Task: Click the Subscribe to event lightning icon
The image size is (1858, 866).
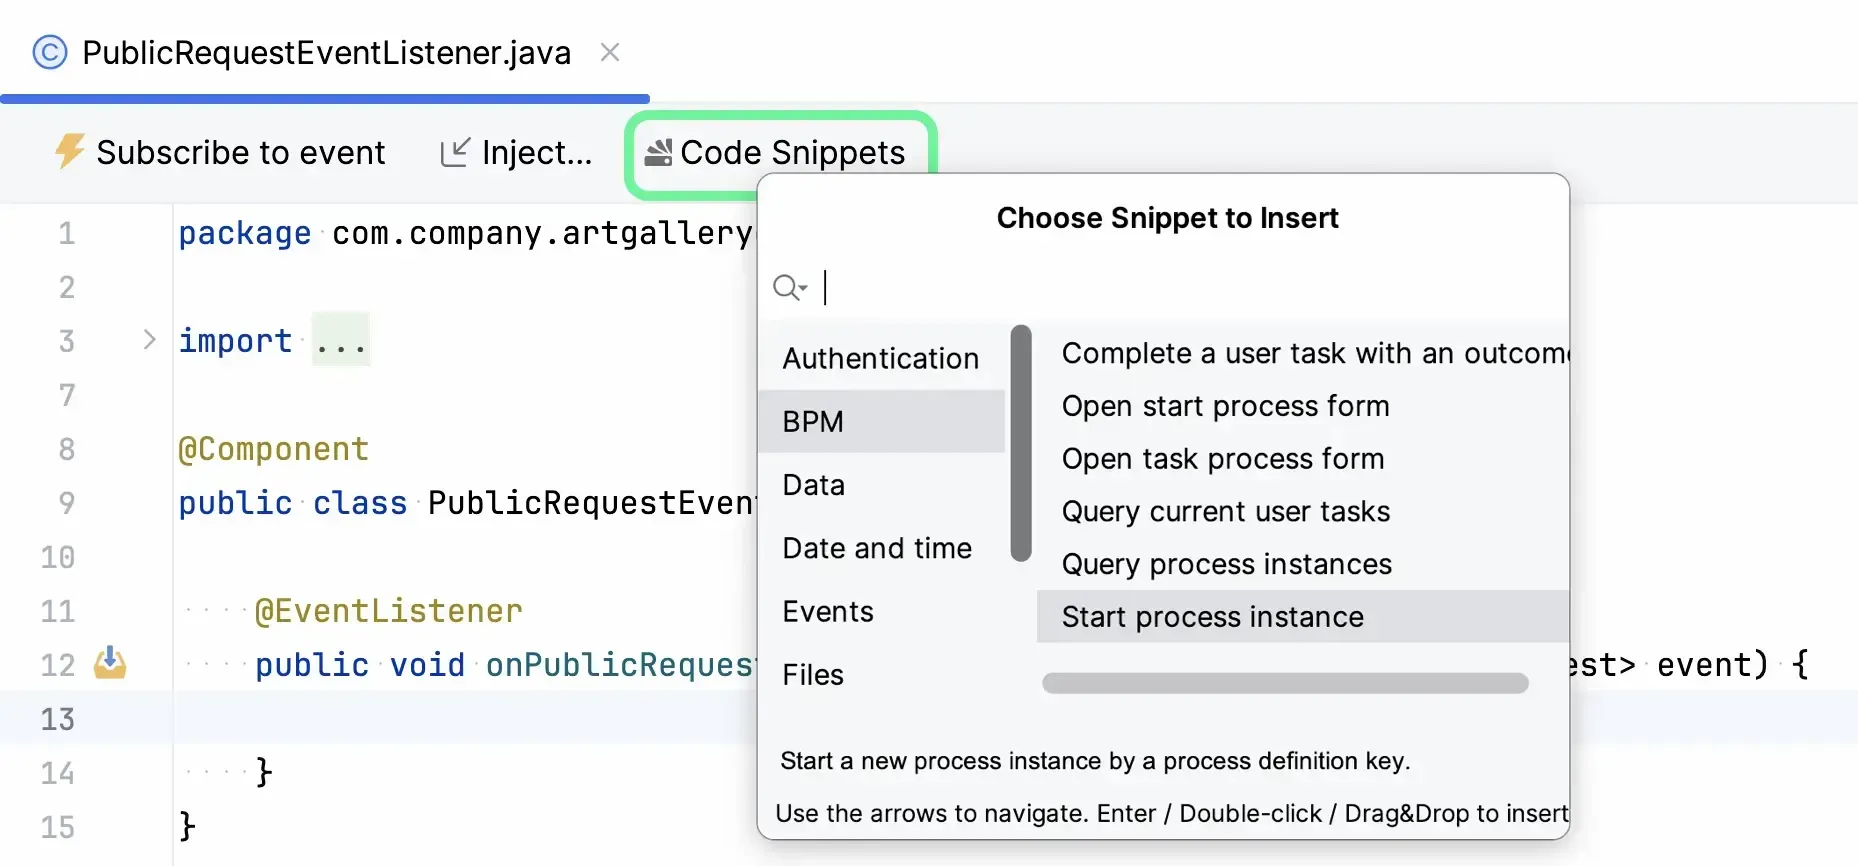Action: (x=69, y=152)
